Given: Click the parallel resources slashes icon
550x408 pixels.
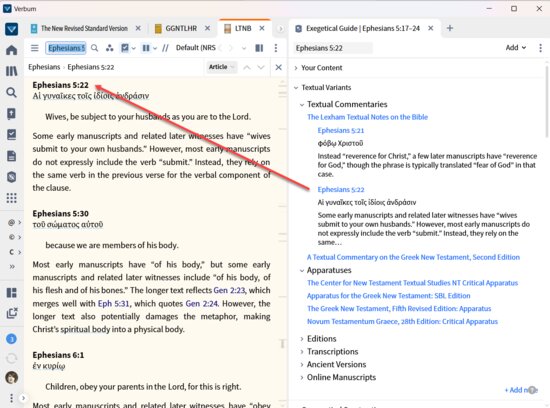Looking at the screenshot, I should click(165, 48).
